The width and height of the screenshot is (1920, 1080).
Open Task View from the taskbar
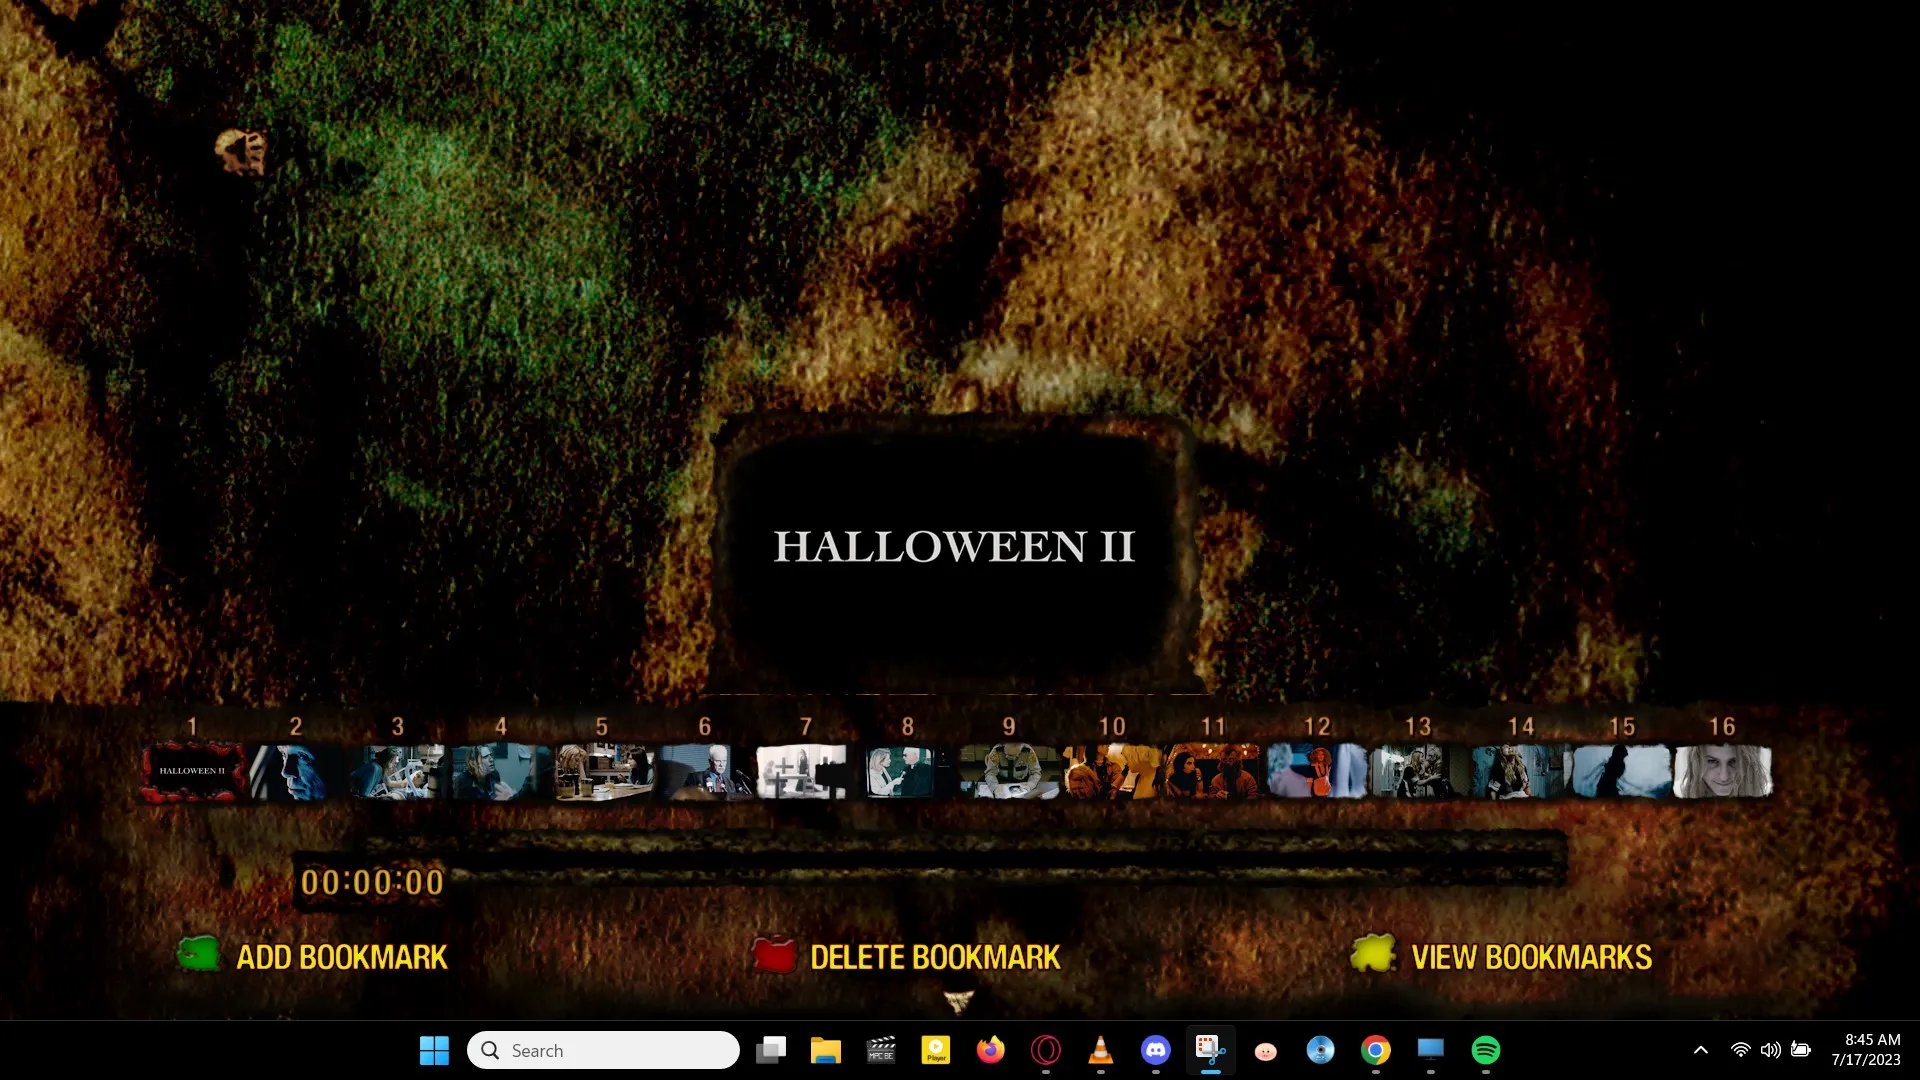point(770,1050)
